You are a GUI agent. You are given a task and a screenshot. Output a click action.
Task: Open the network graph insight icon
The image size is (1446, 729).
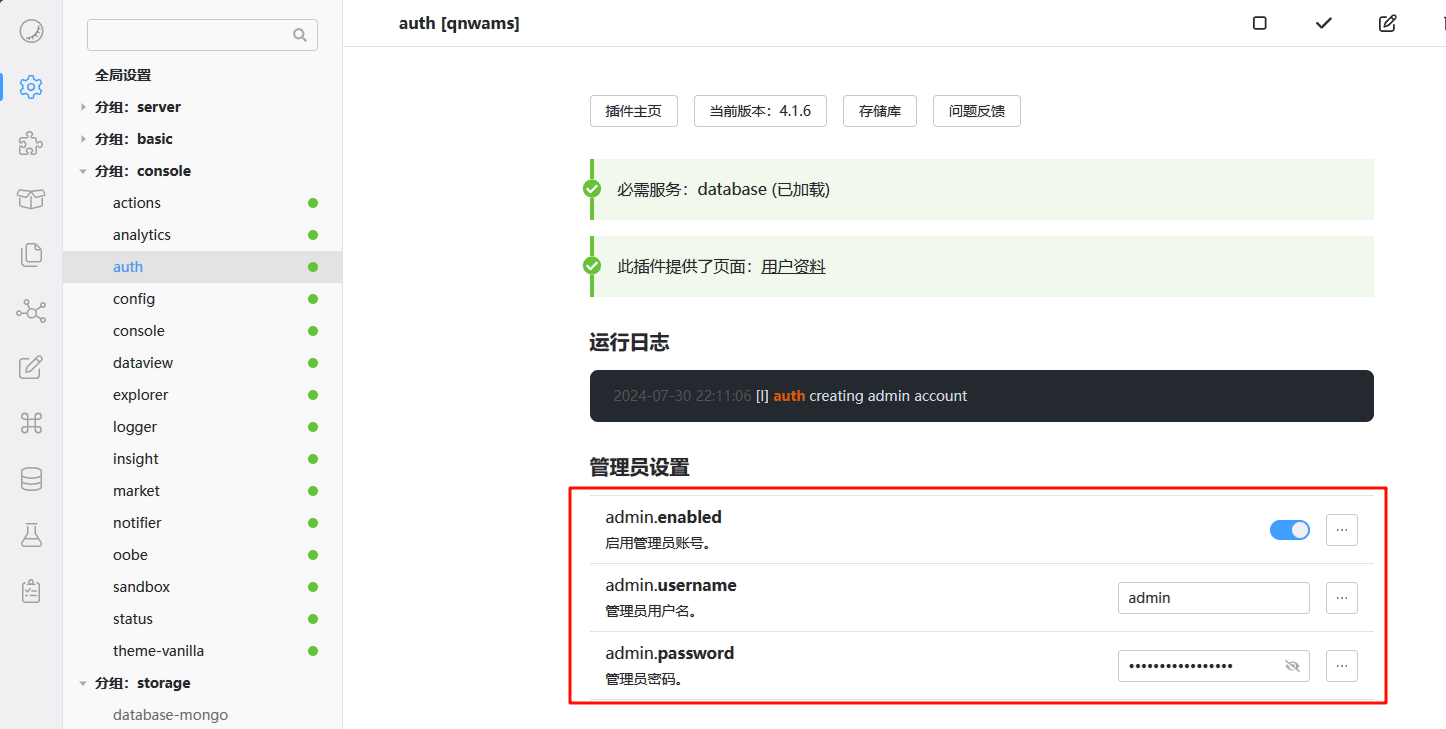(31, 312)
